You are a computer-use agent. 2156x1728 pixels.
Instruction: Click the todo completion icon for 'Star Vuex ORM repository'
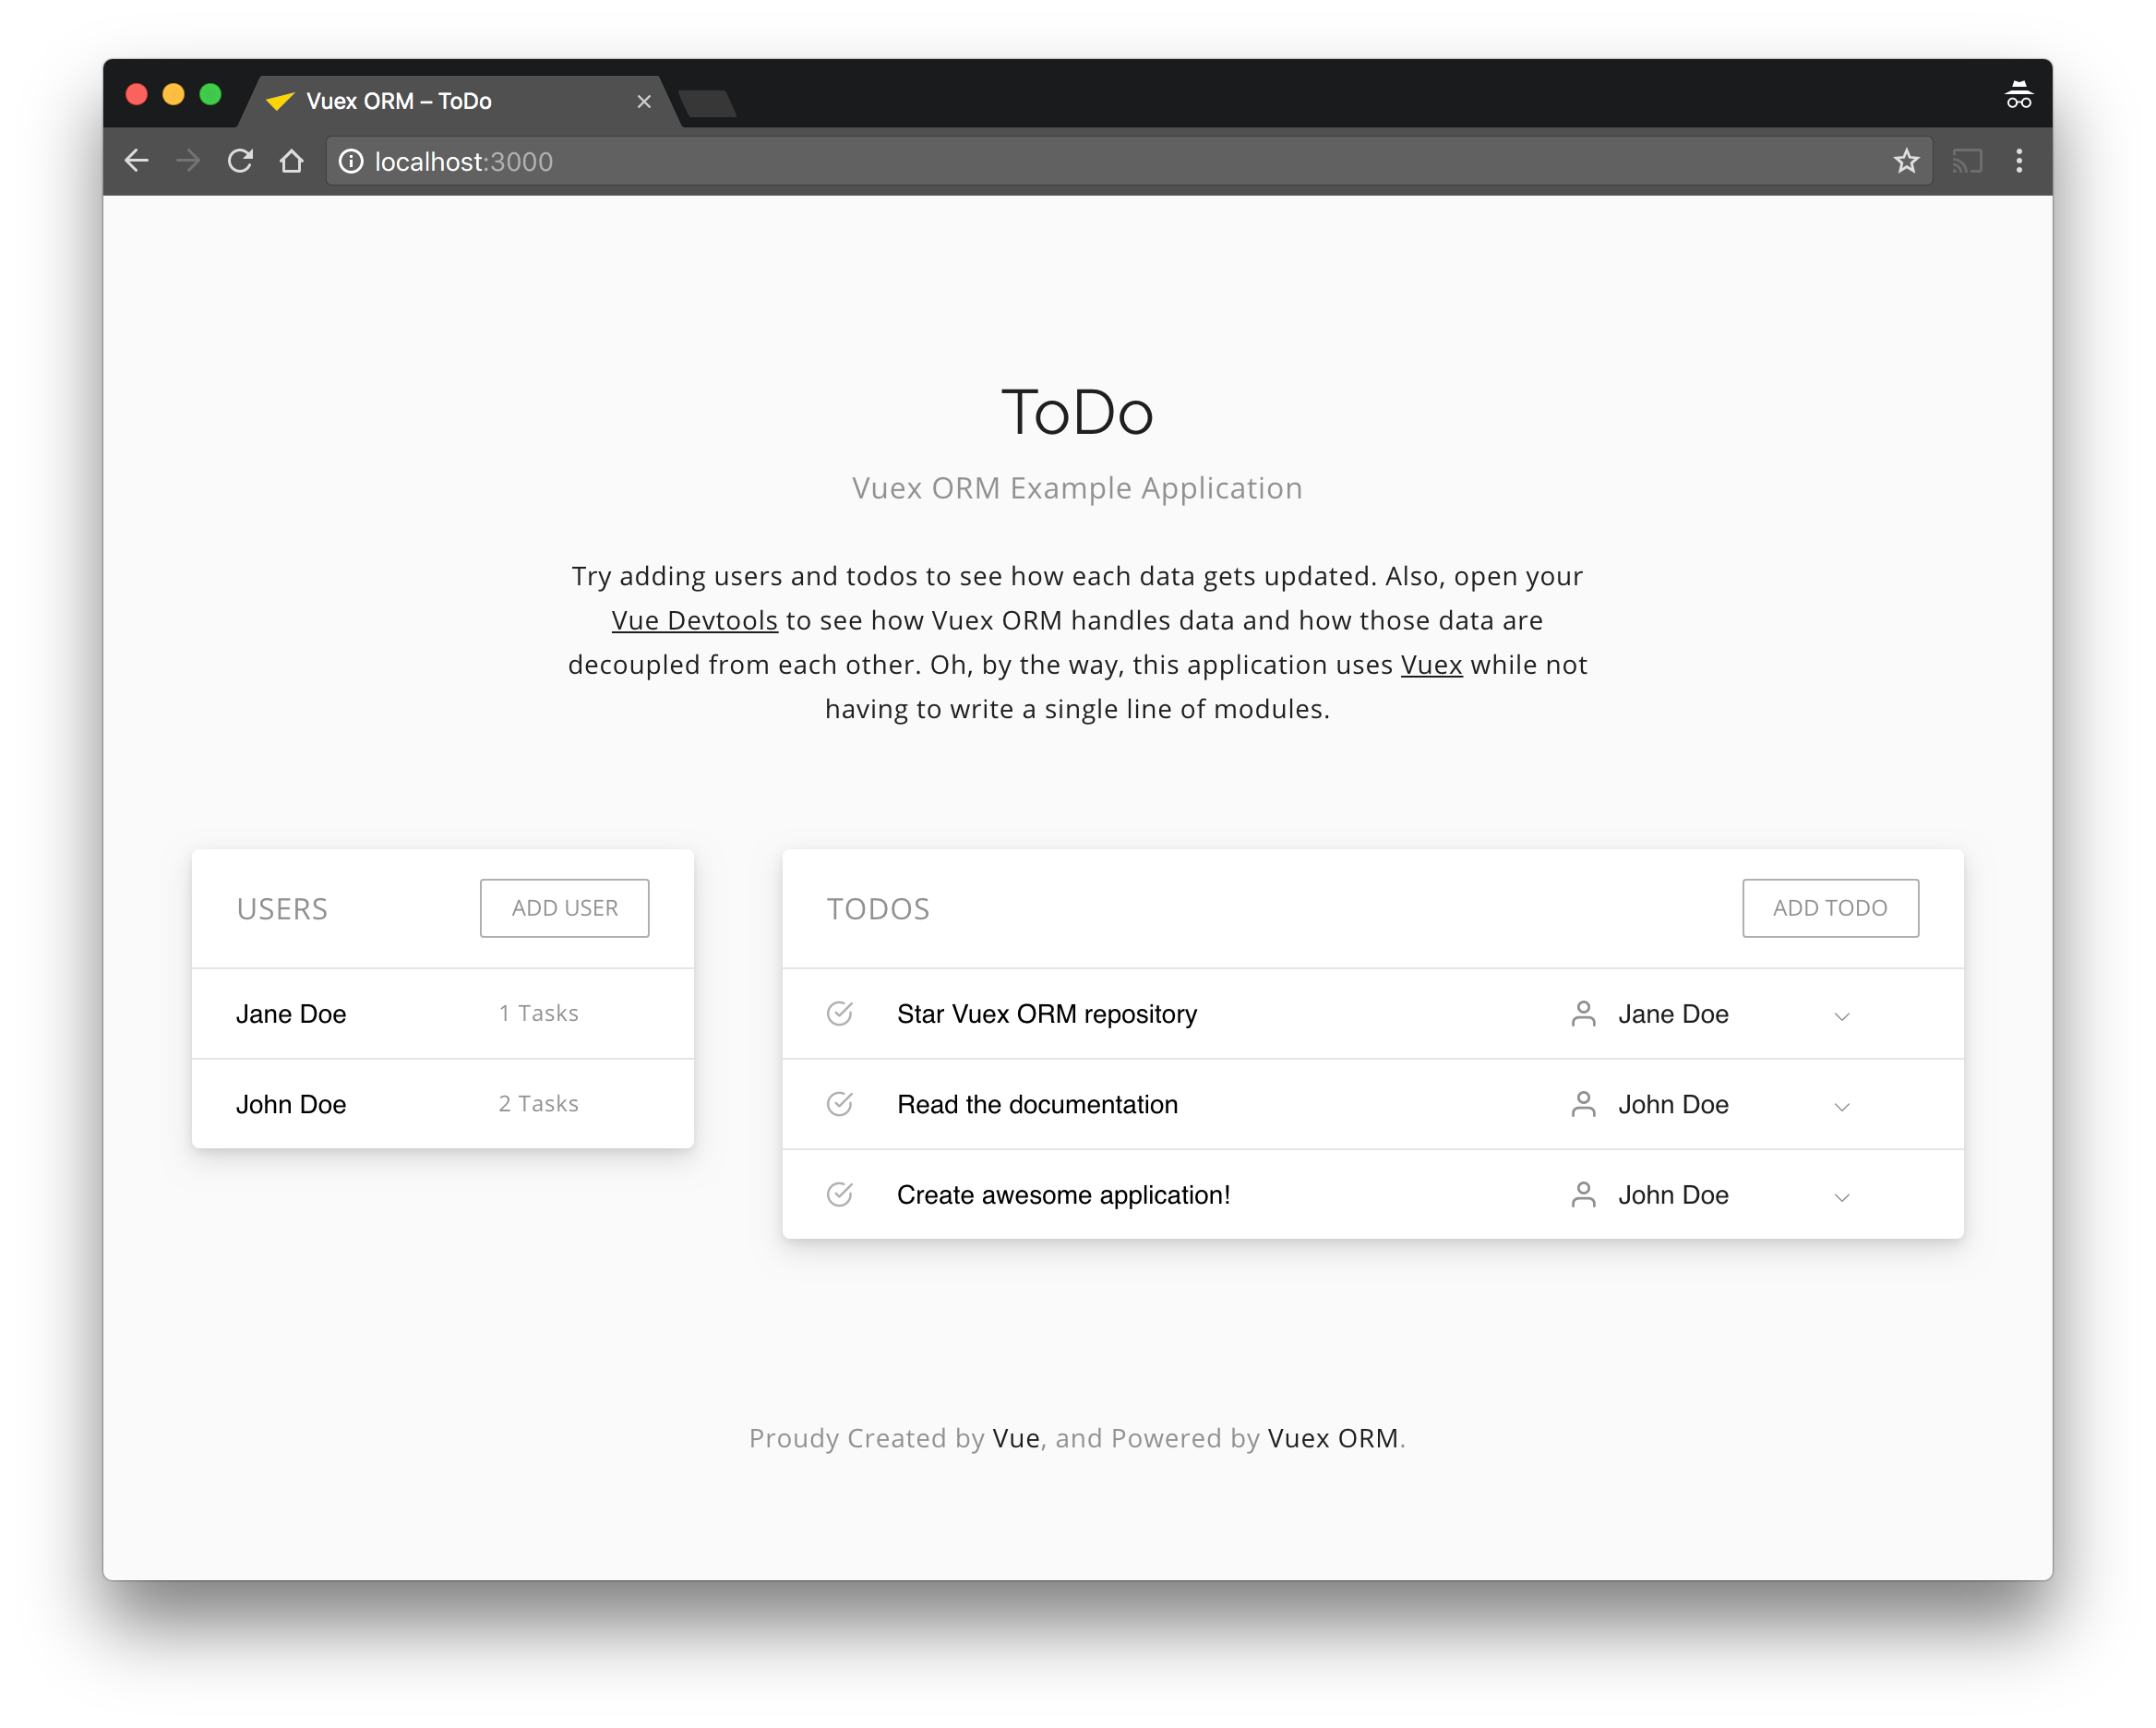click(x=841, y=1012)
